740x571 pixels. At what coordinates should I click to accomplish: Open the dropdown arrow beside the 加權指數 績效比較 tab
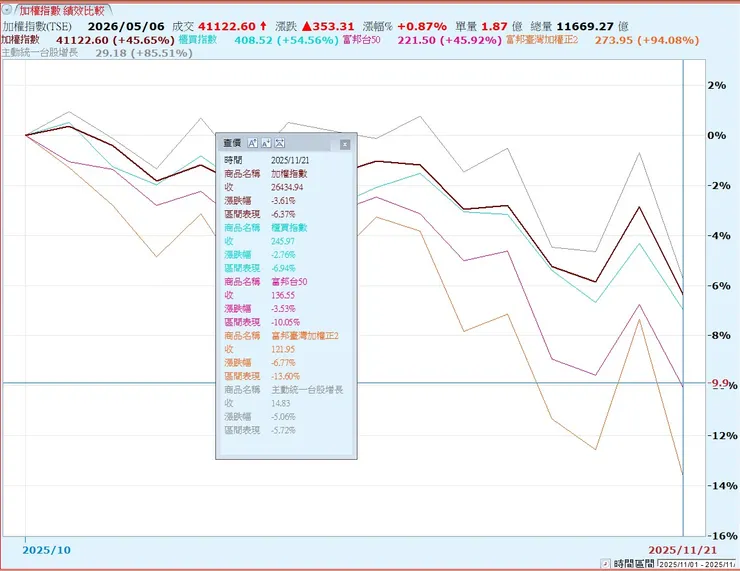coord(7,9)
